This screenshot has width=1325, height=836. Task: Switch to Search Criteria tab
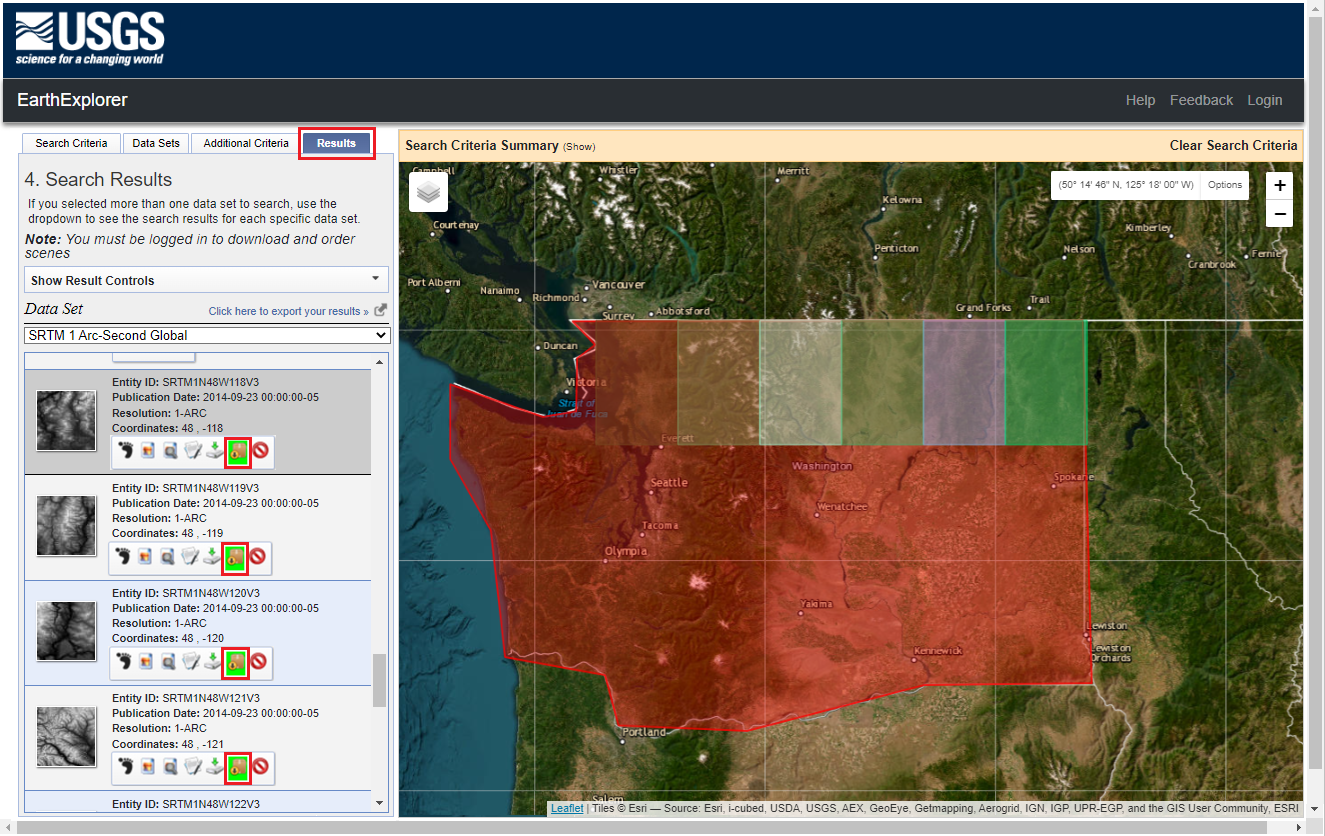pos(71,143)
